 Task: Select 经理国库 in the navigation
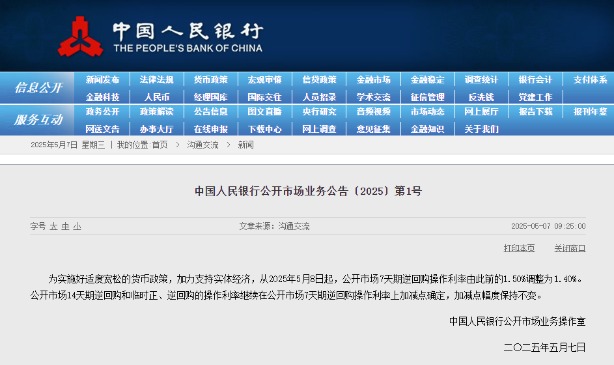click(x=210, y=97)
